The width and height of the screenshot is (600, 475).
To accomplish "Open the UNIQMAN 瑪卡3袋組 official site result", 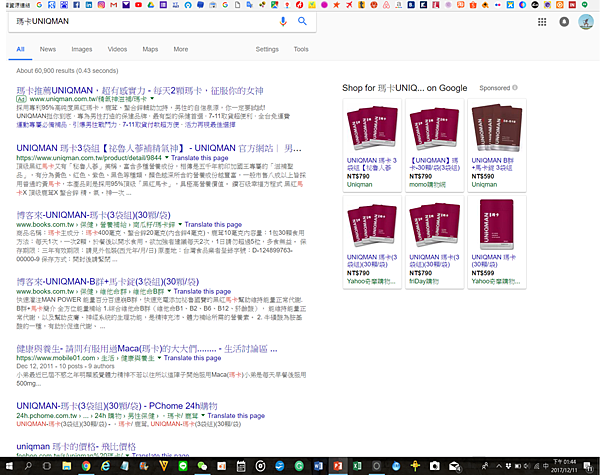I will point(159,148).
